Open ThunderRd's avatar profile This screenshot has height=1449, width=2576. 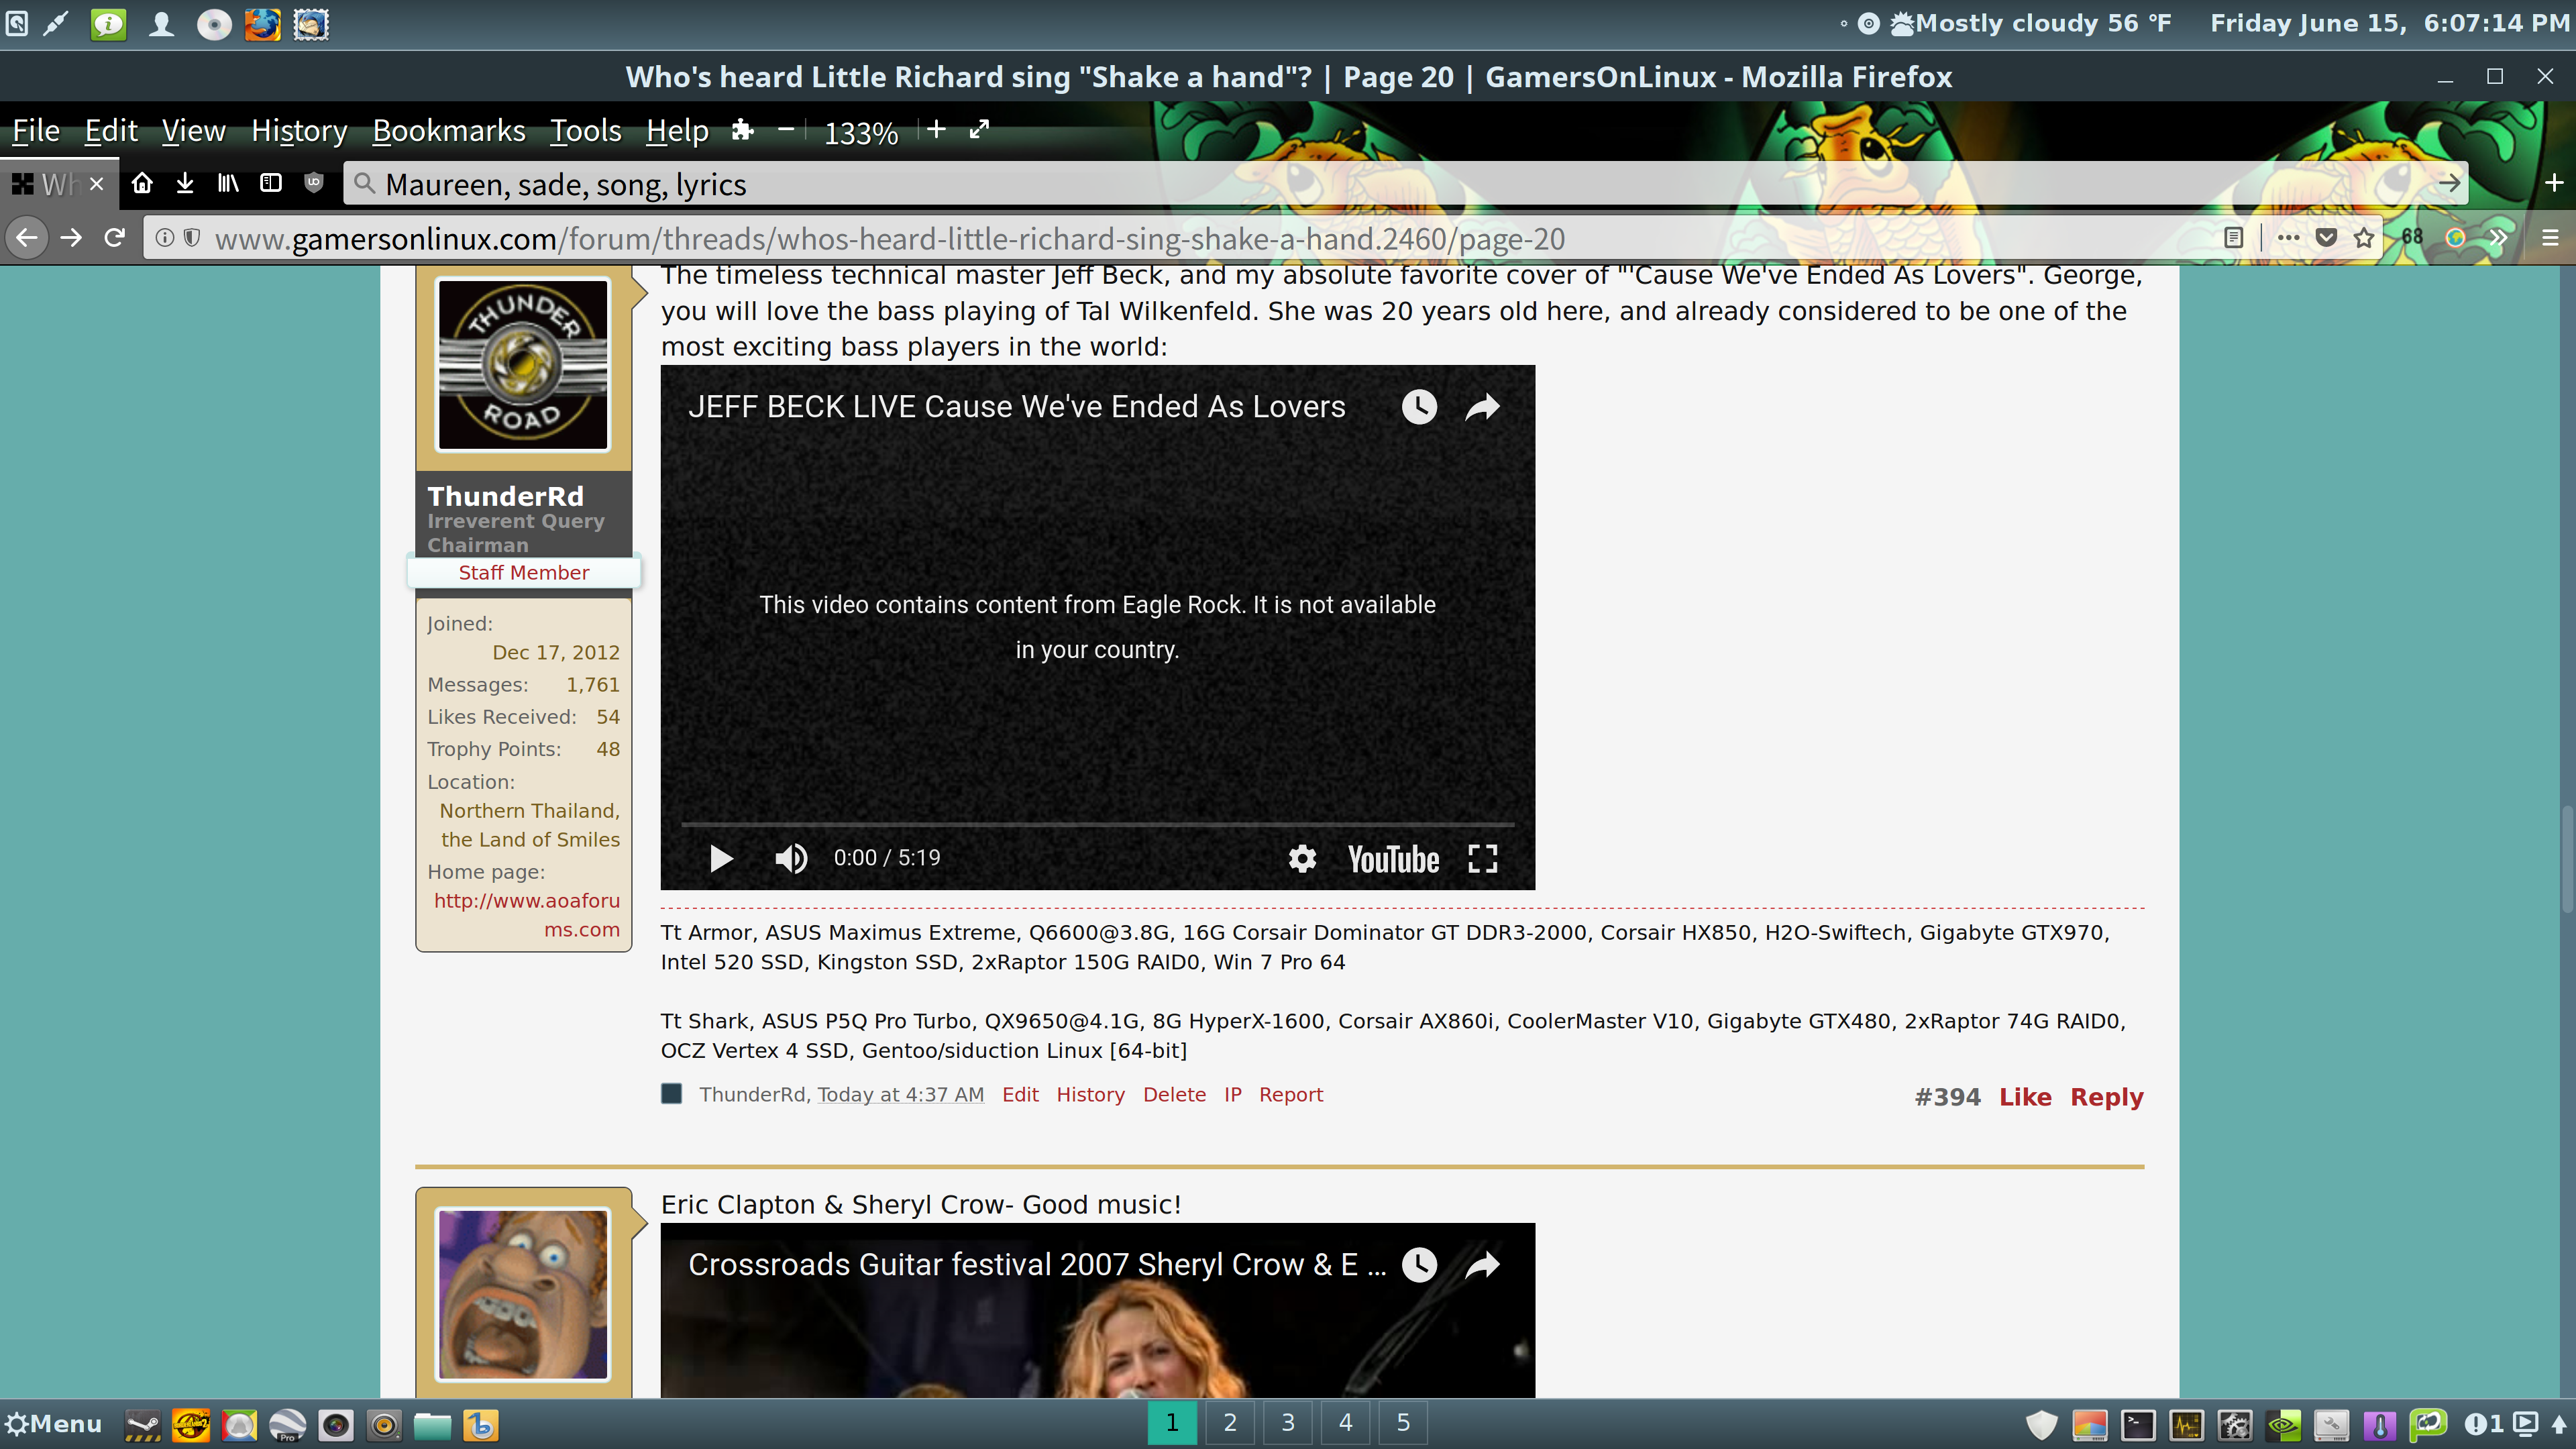[523, 364]
